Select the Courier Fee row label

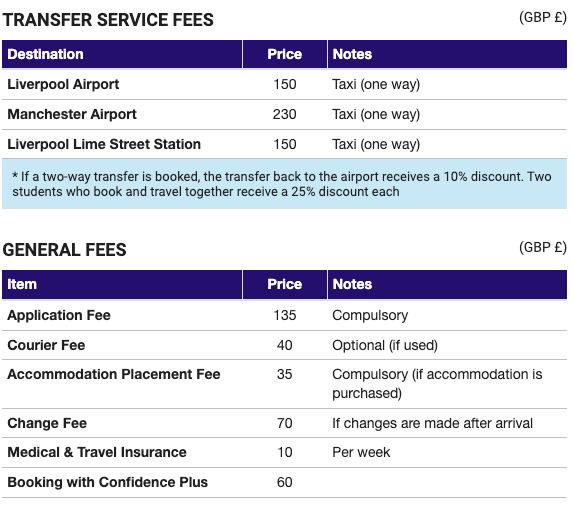point(46,345)
